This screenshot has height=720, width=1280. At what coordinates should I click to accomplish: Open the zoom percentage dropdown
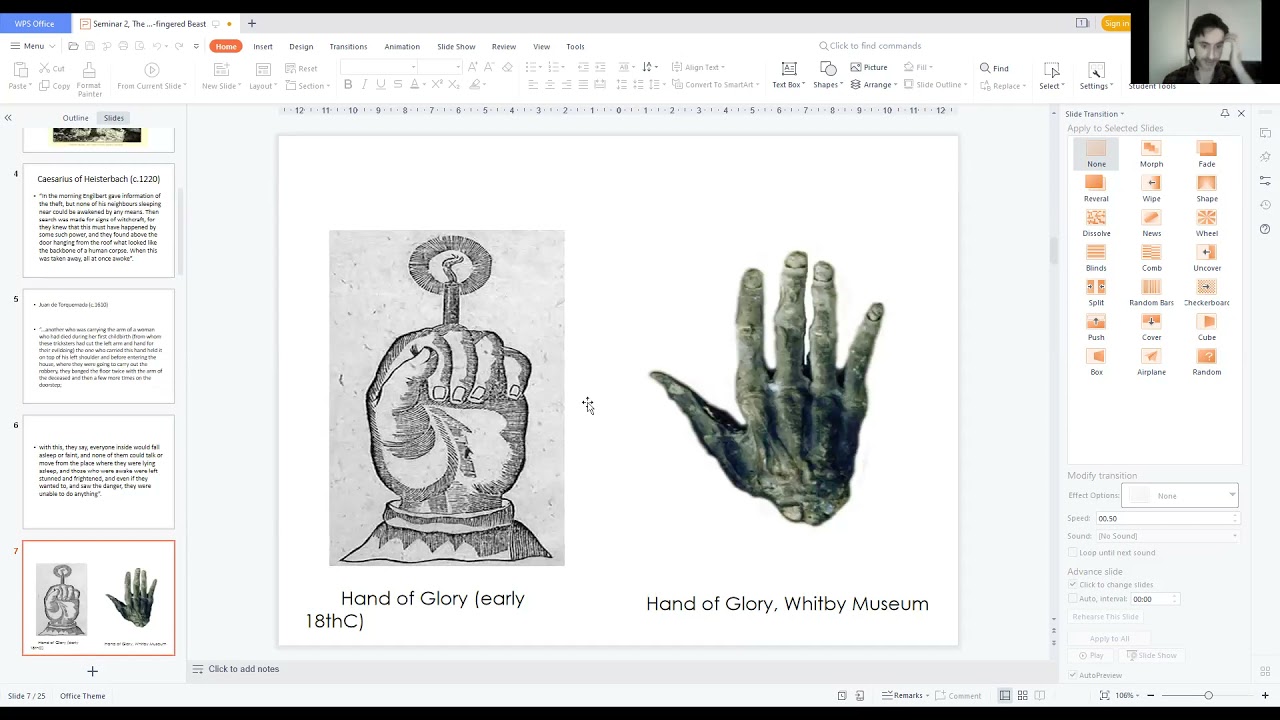pos(1126,695)
